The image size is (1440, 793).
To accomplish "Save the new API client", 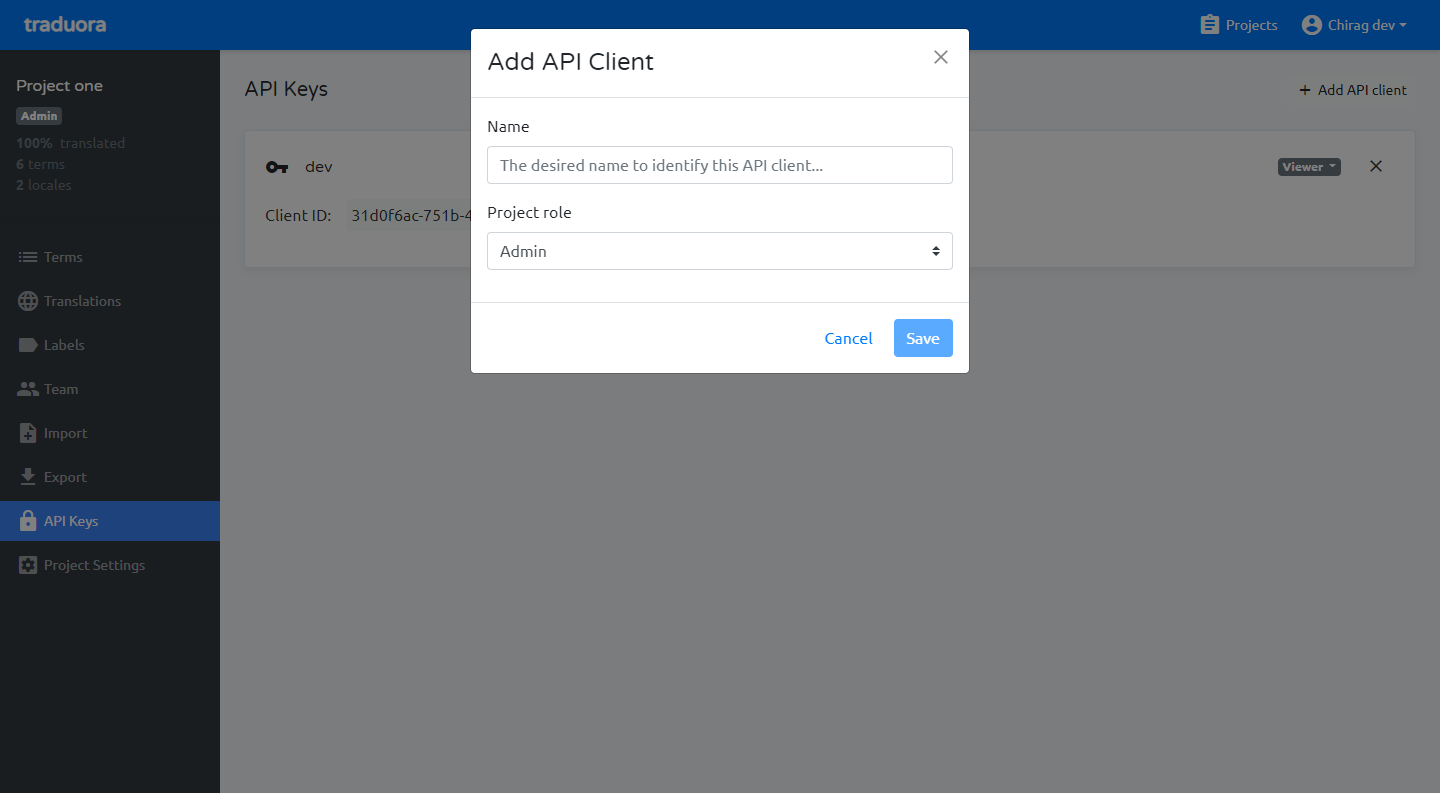I will click(922, 338).
